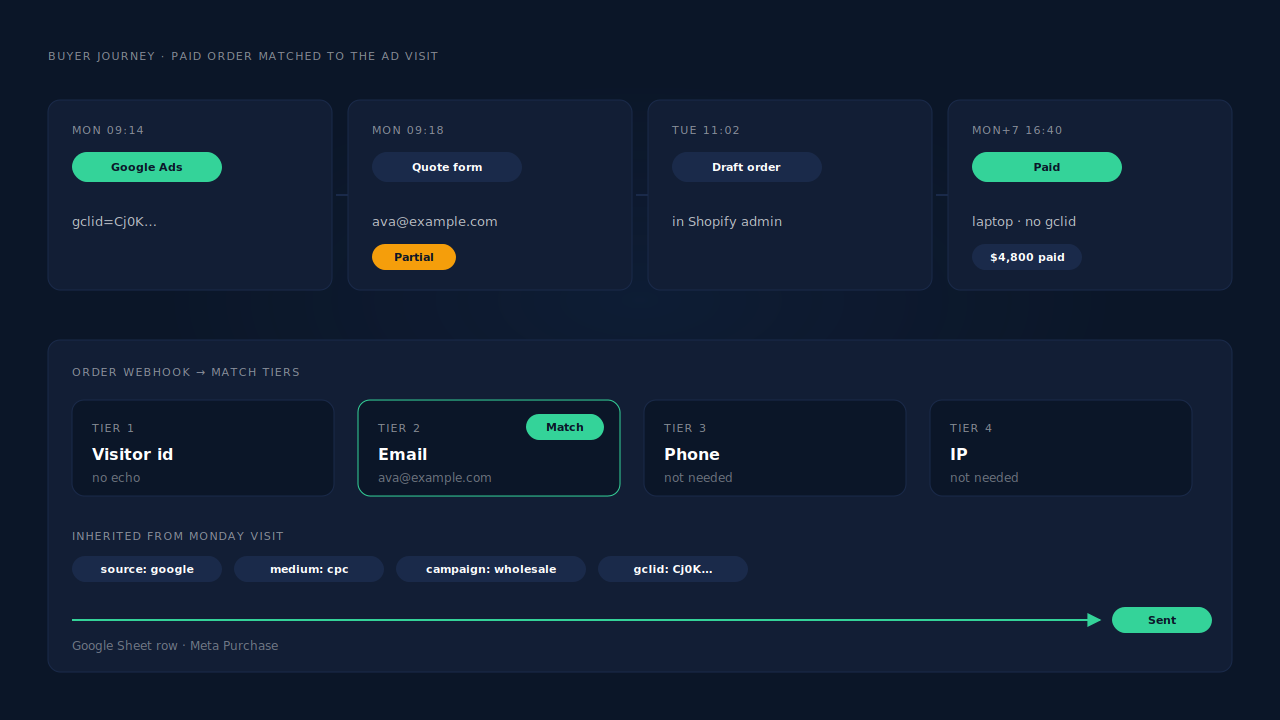
Task: Click the TUE 11:02 timestamp
Action: point(706,130)
